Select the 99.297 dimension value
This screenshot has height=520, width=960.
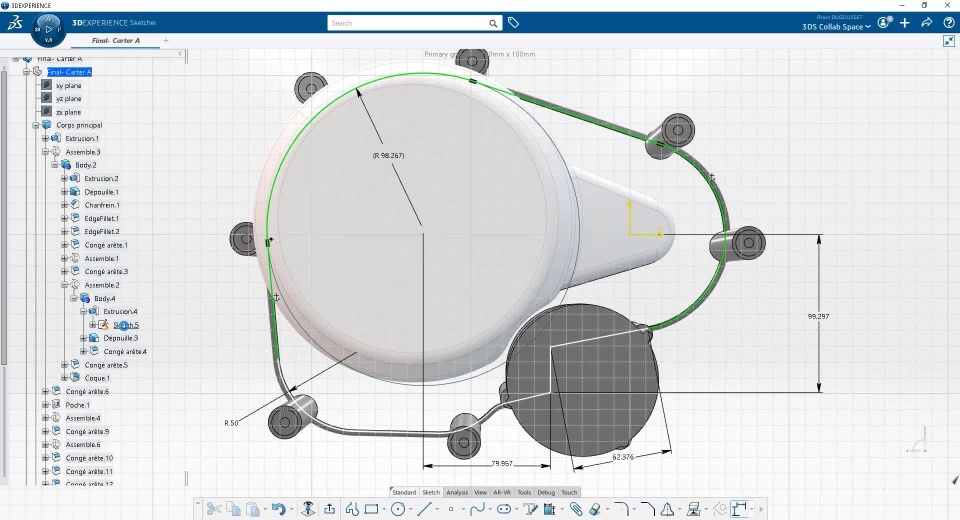[x=819, y=316]
